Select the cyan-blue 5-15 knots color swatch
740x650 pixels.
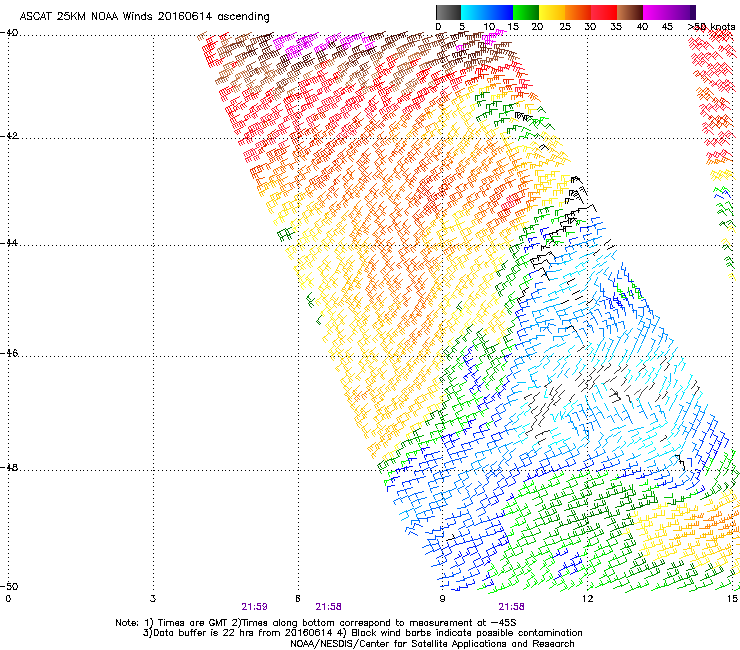click(x=487, y=12)
